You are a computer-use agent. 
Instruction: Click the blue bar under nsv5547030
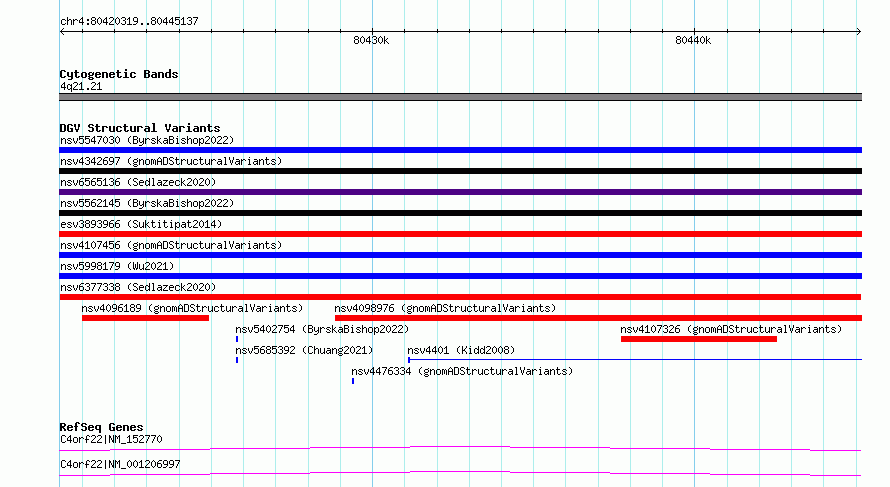coord(460,150)
